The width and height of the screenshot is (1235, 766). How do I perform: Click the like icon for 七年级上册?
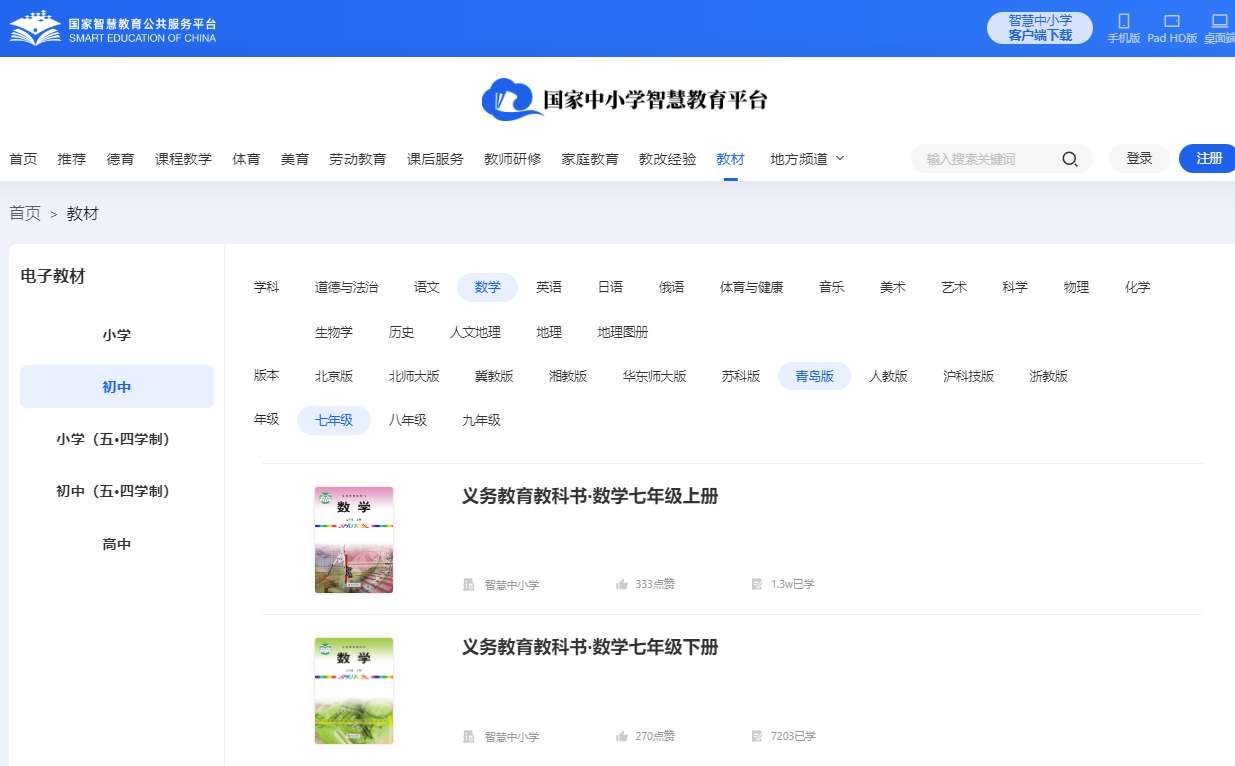[622, 584]
